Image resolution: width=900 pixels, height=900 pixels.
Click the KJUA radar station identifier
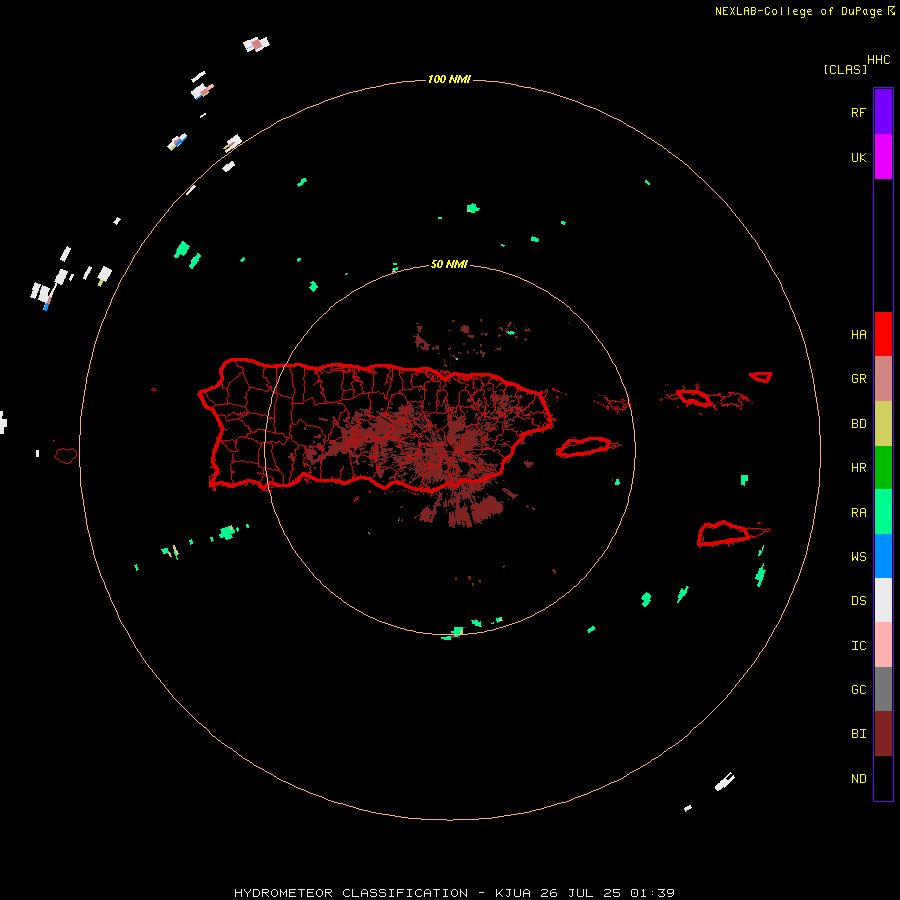point(513,893)
